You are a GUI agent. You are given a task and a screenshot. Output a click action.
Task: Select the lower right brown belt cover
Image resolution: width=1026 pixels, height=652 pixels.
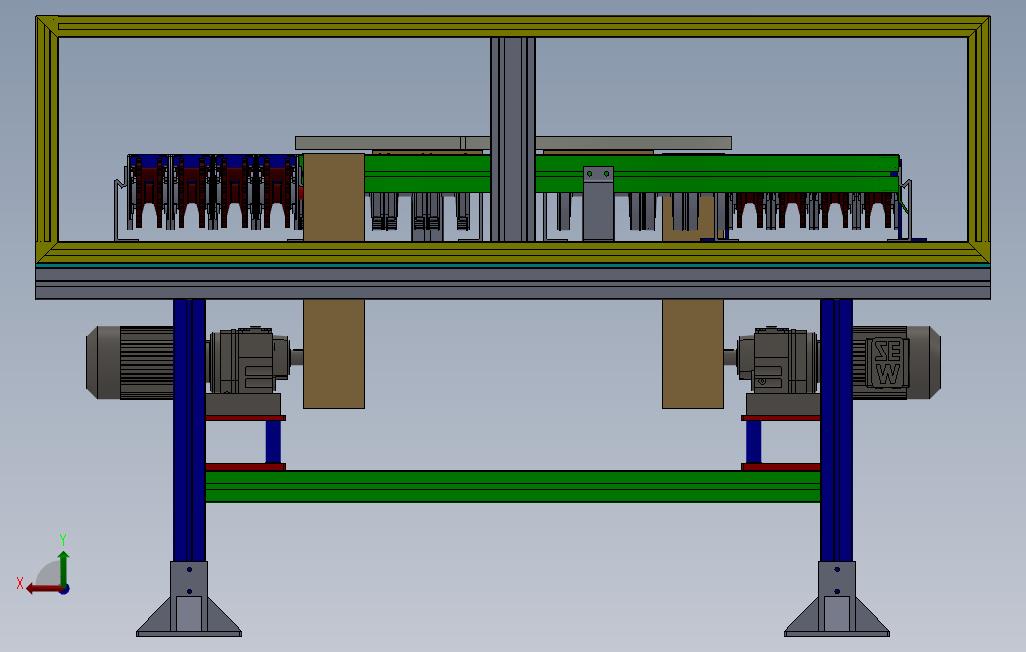(x=693, y=354)
